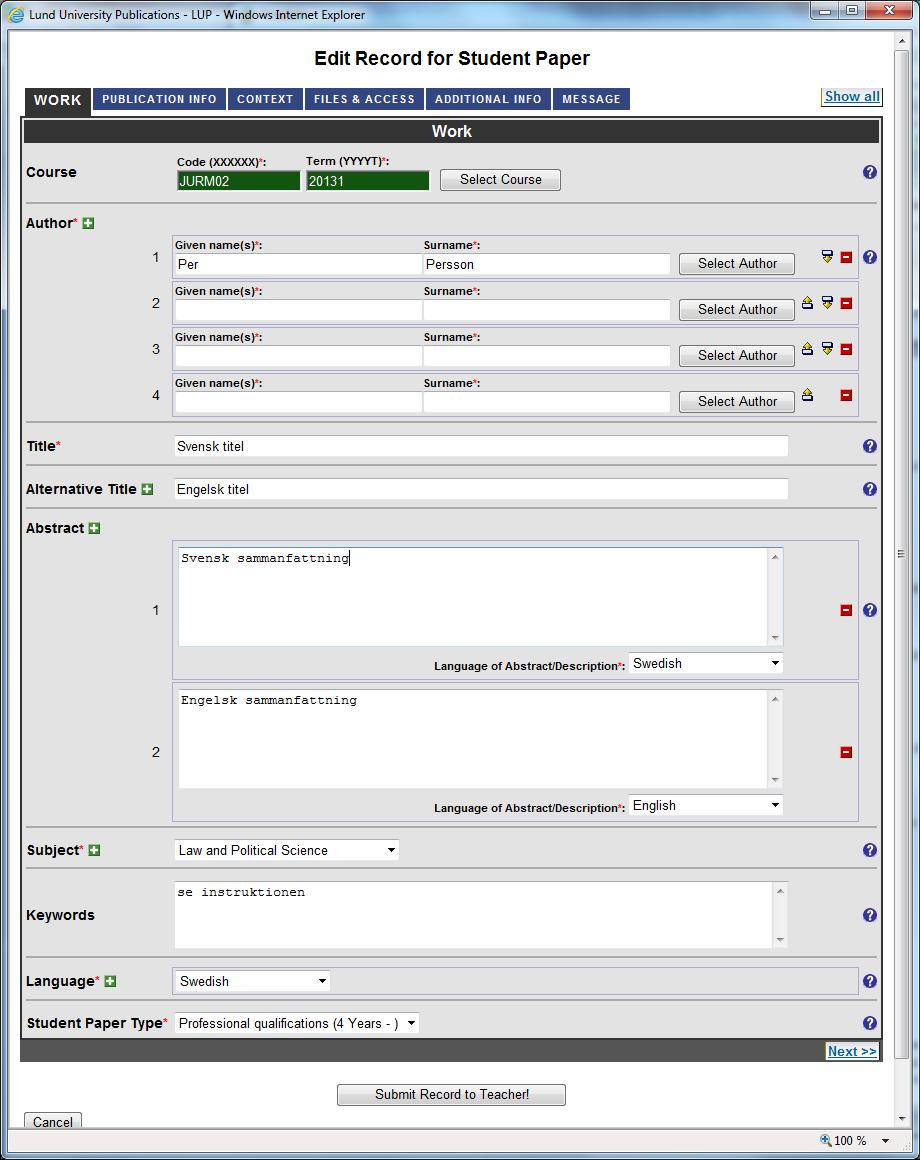Open help for the Course field
The image size is (920, 1160).
pos(870,172)
